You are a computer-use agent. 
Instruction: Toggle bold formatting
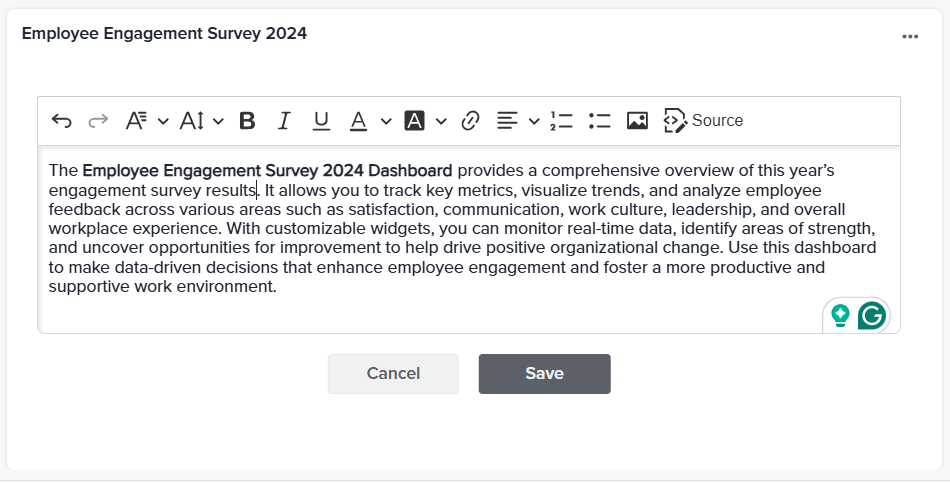(x=247, y=121)
